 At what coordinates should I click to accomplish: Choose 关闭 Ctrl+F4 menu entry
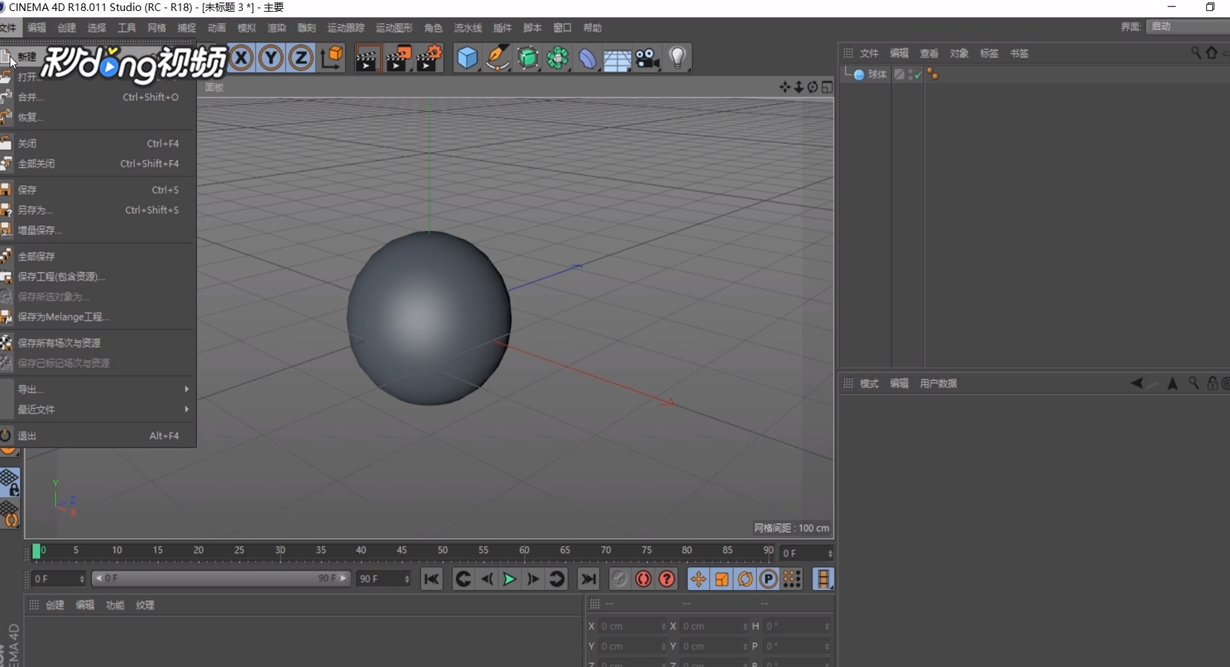(98, 143)
